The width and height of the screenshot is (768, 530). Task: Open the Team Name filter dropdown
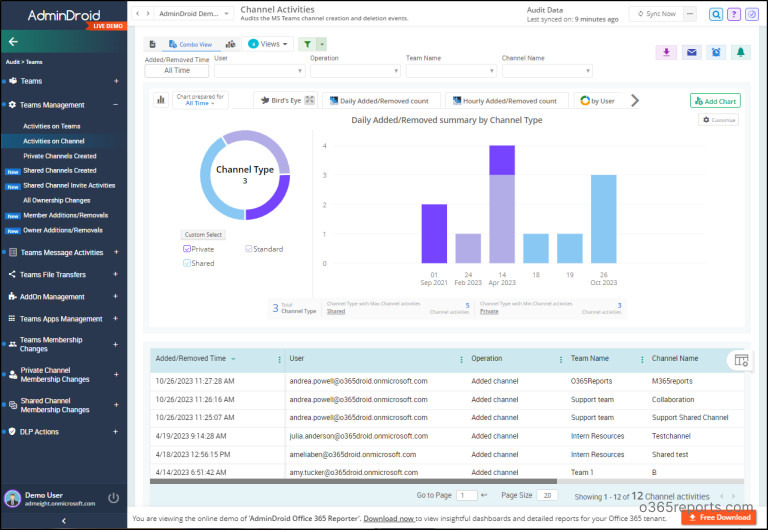pos(451,71)
